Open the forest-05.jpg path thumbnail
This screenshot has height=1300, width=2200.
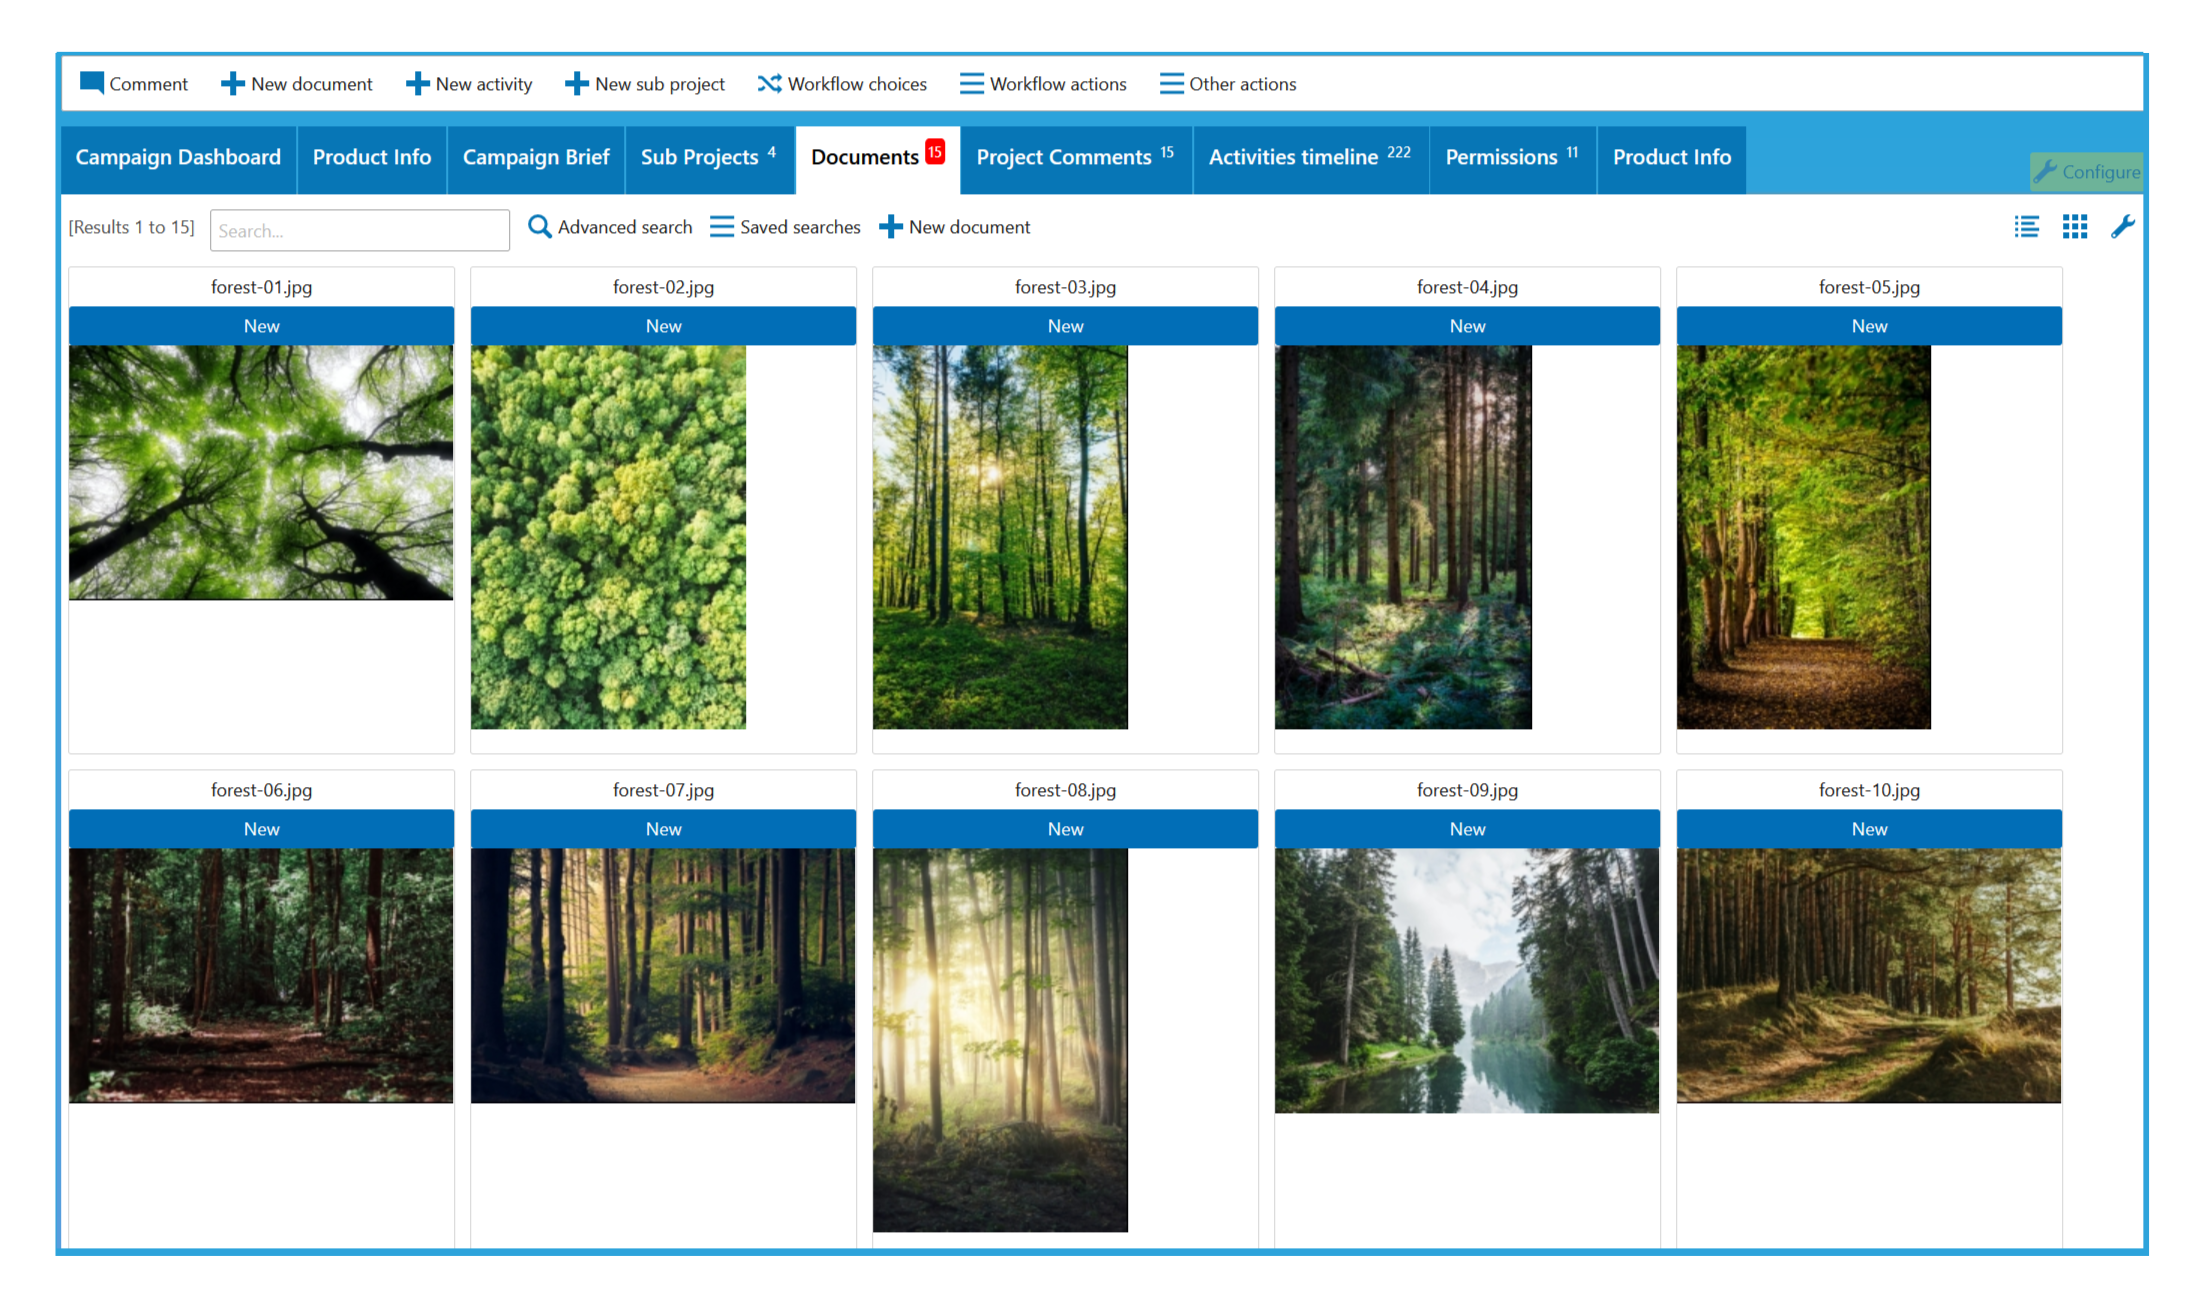[x=1804, y=537]
